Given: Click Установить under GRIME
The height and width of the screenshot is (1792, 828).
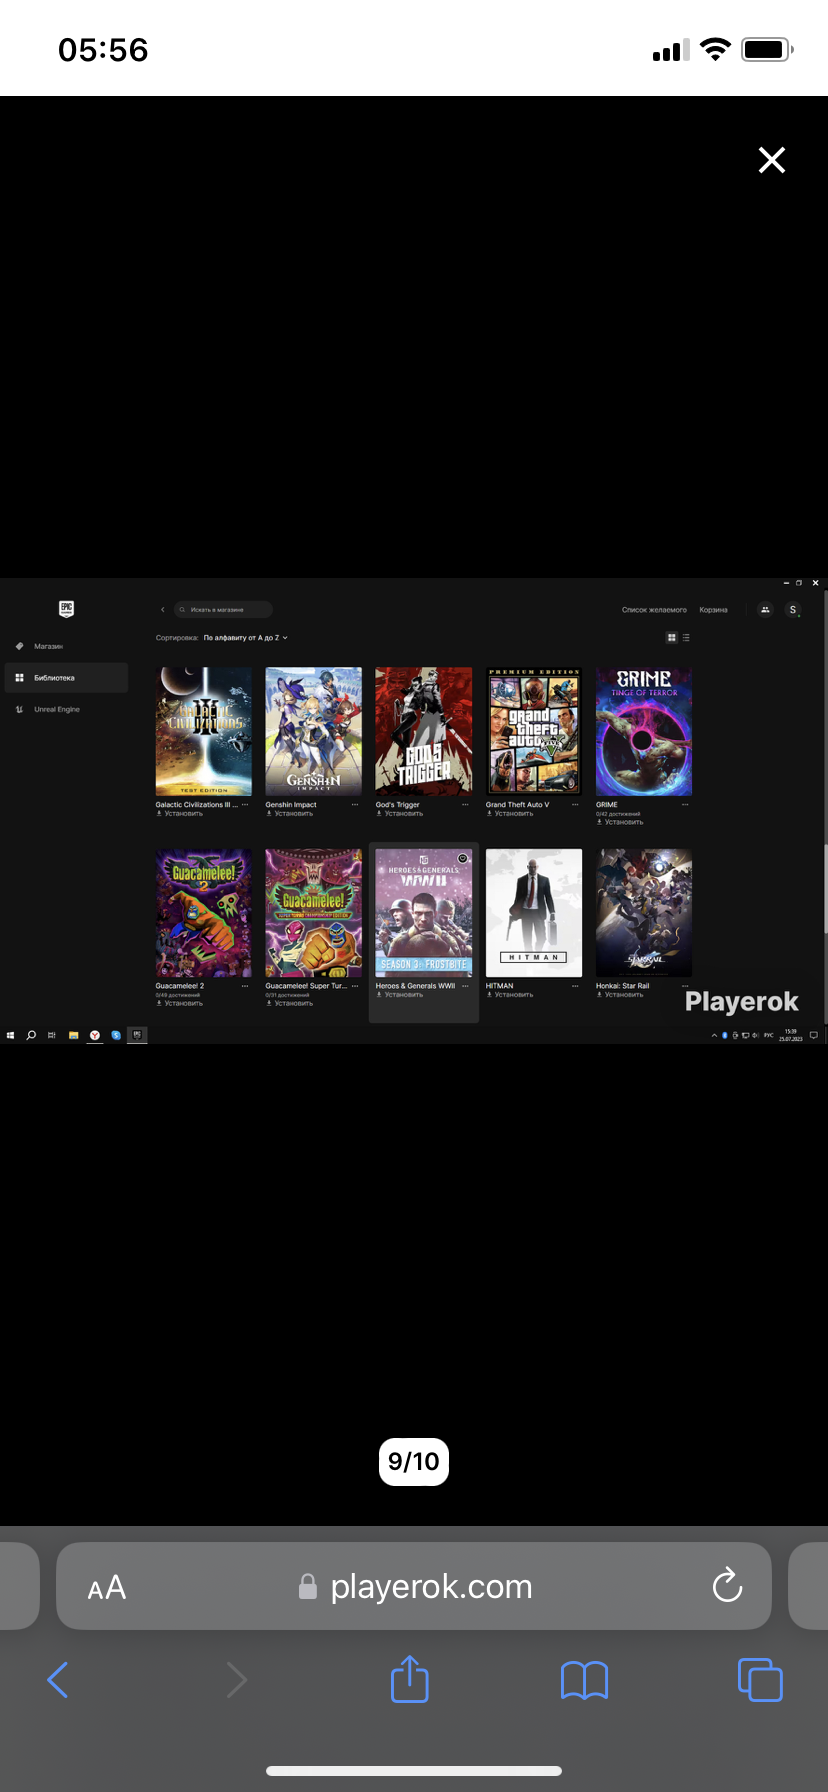Looking at the screenshot, I should (x=620, y=822).
